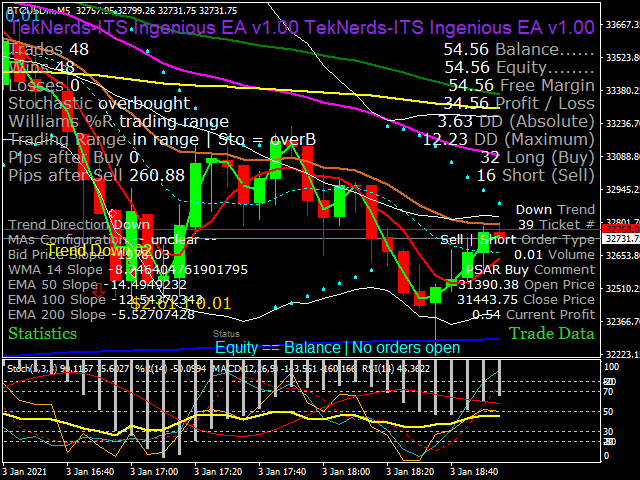Click the MACD(12,26,9) indicator label

tap(284, 369)
